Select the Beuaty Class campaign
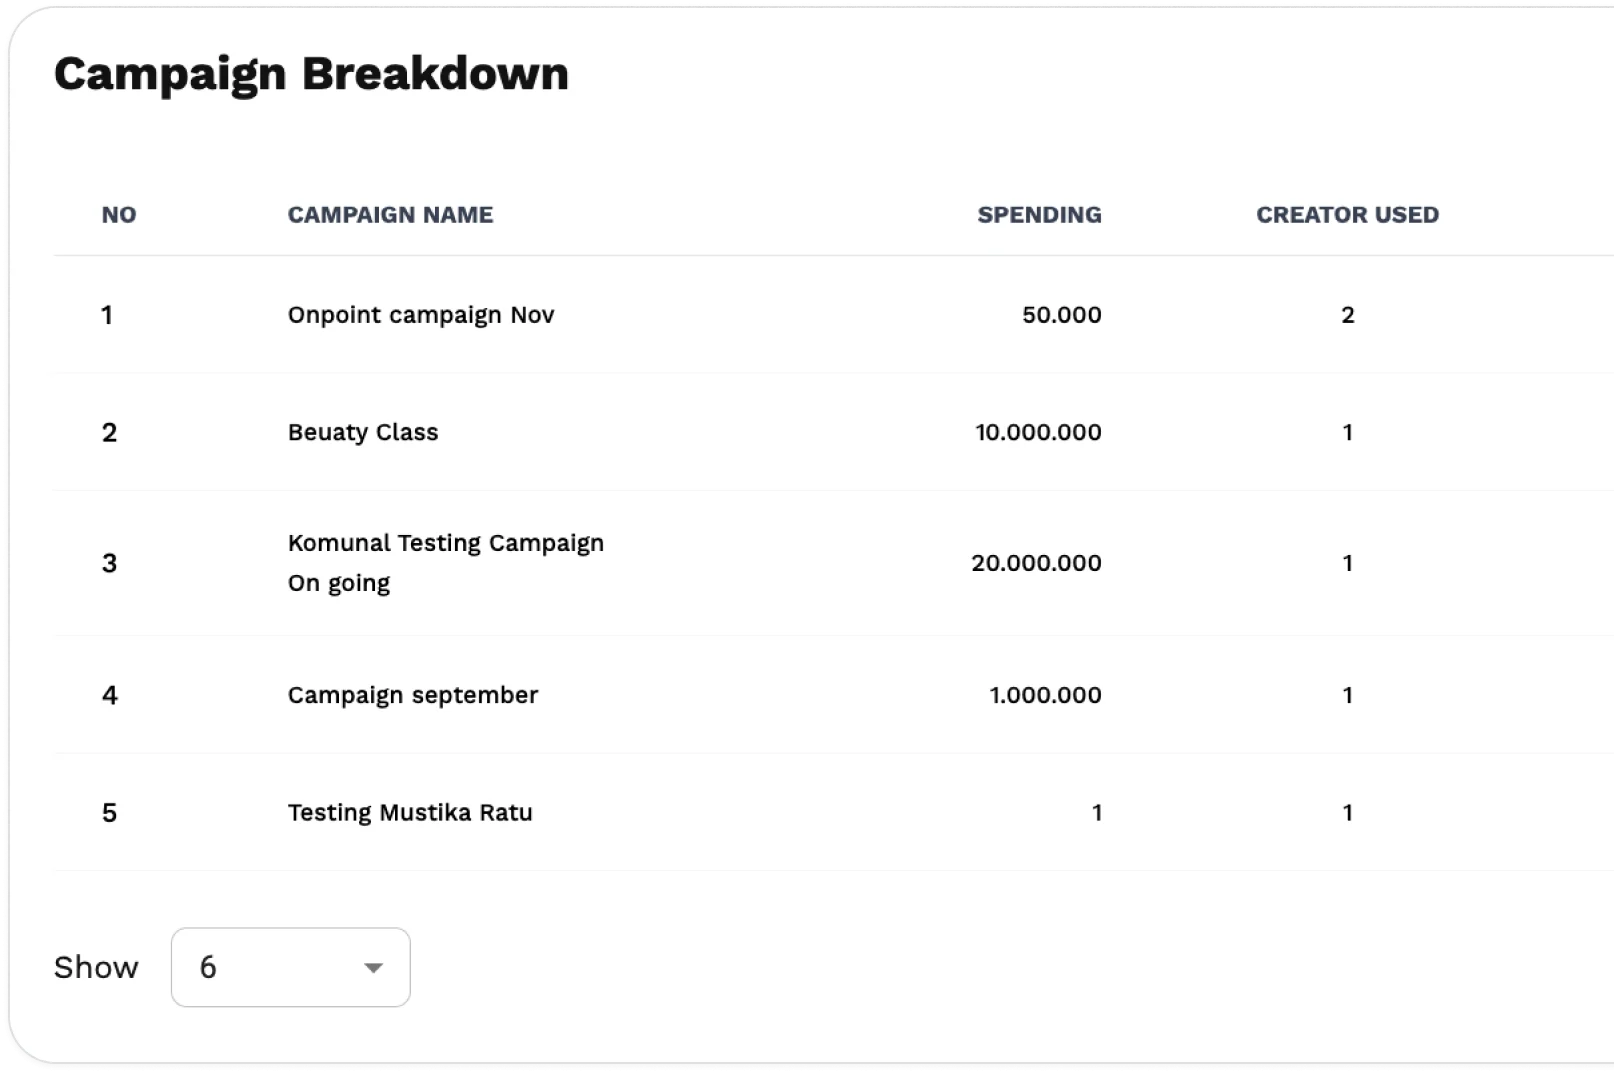Screen dimensions: 1614x1074 tap(363, 432)
